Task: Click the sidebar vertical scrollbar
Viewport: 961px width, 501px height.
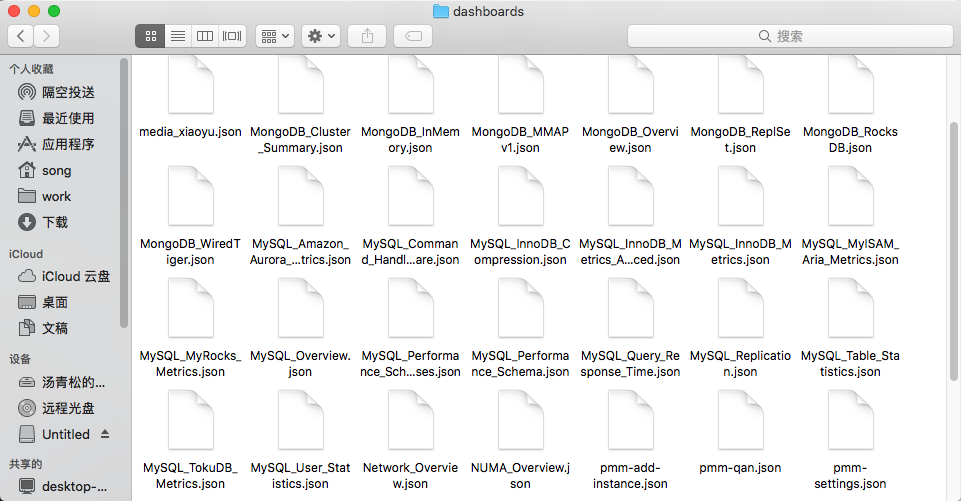Action: pos(124,193)
